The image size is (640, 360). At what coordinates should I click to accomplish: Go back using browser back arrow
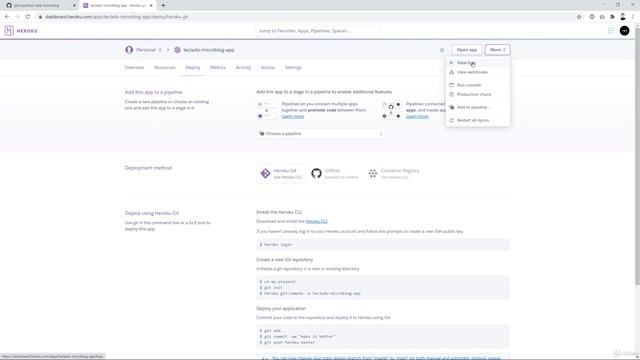(7, 17)
